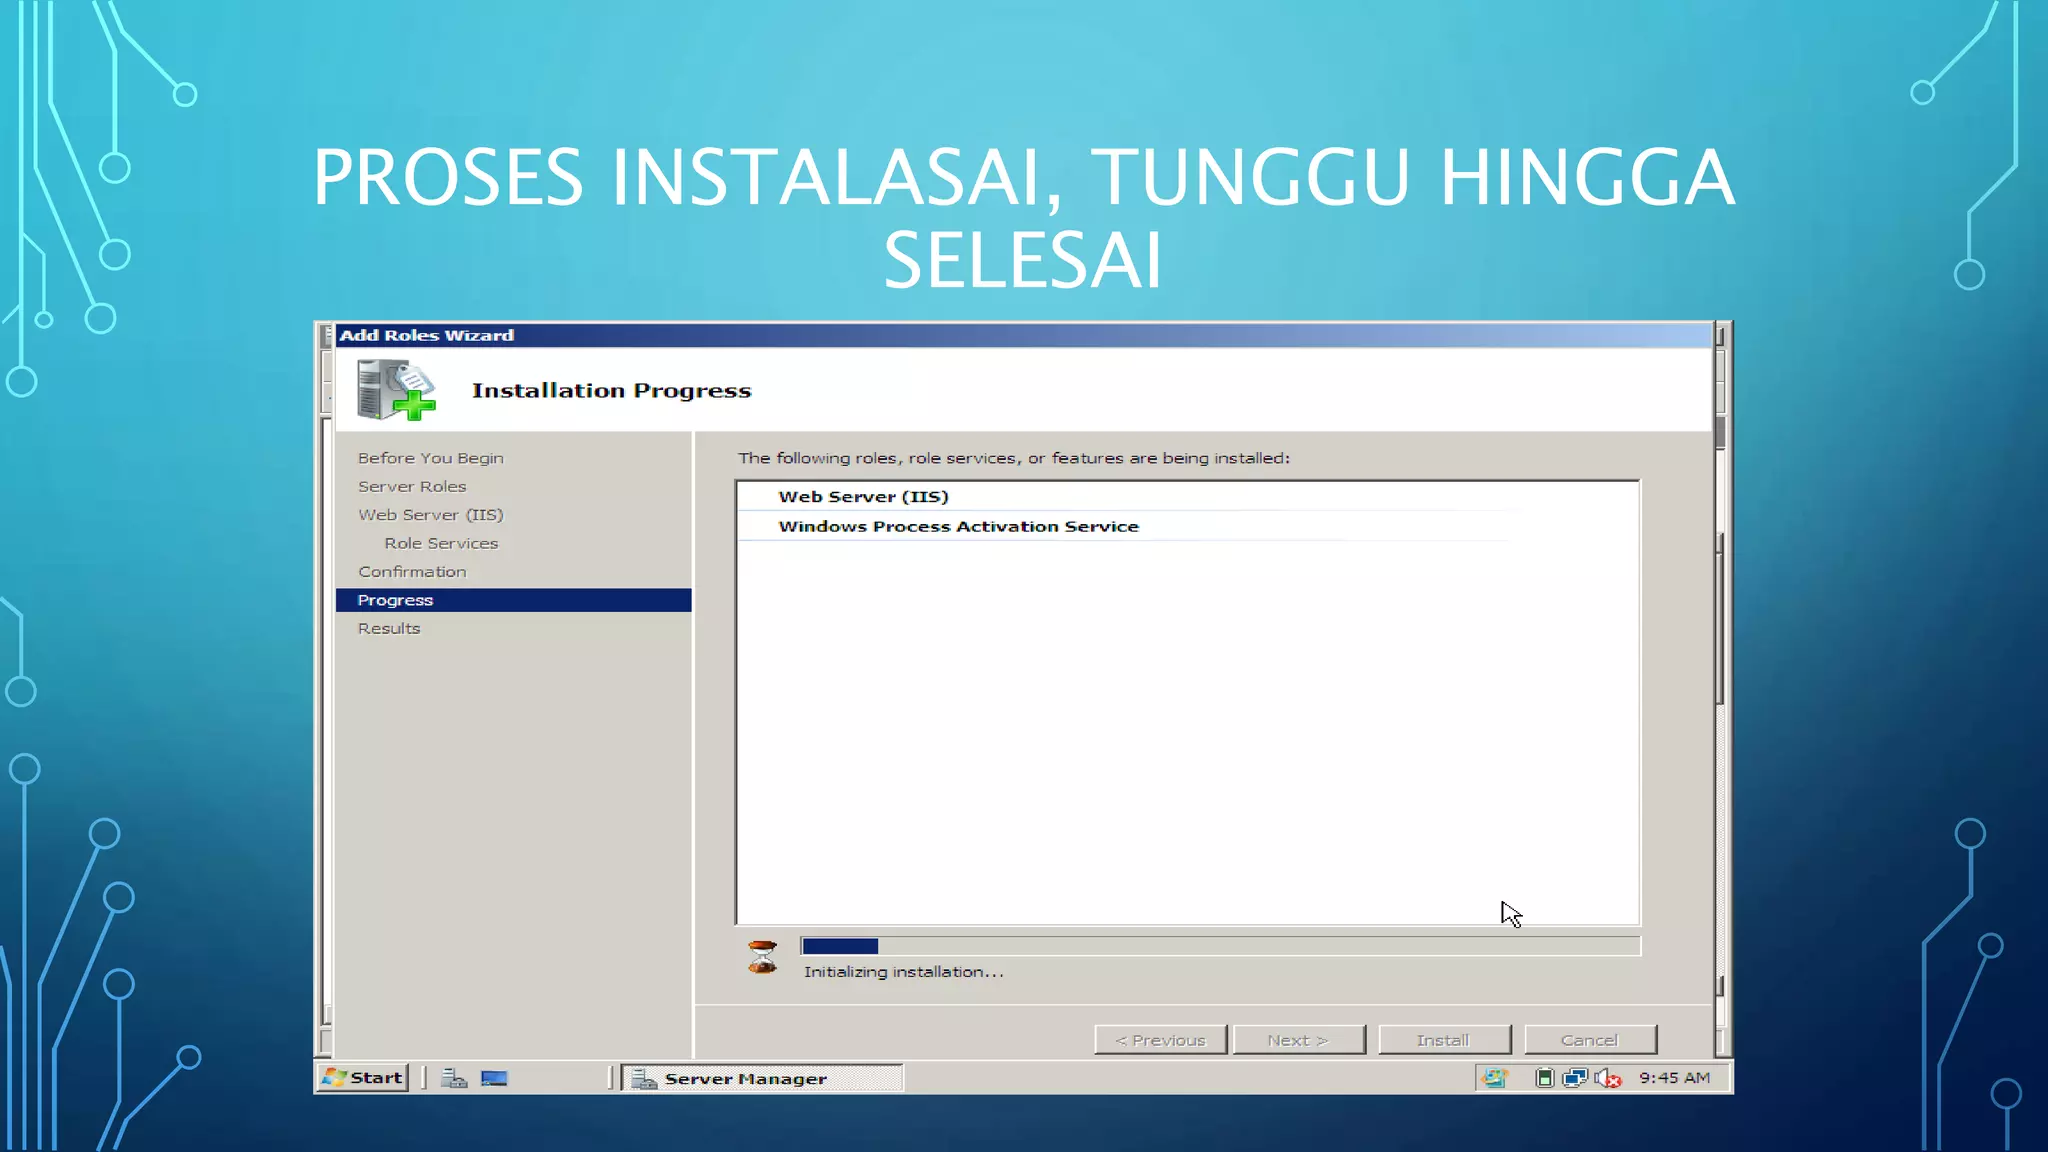This screenshot has width=2048, height=1152.
Task: Click the hourglass installation status icon
Action: click(763, 957)
